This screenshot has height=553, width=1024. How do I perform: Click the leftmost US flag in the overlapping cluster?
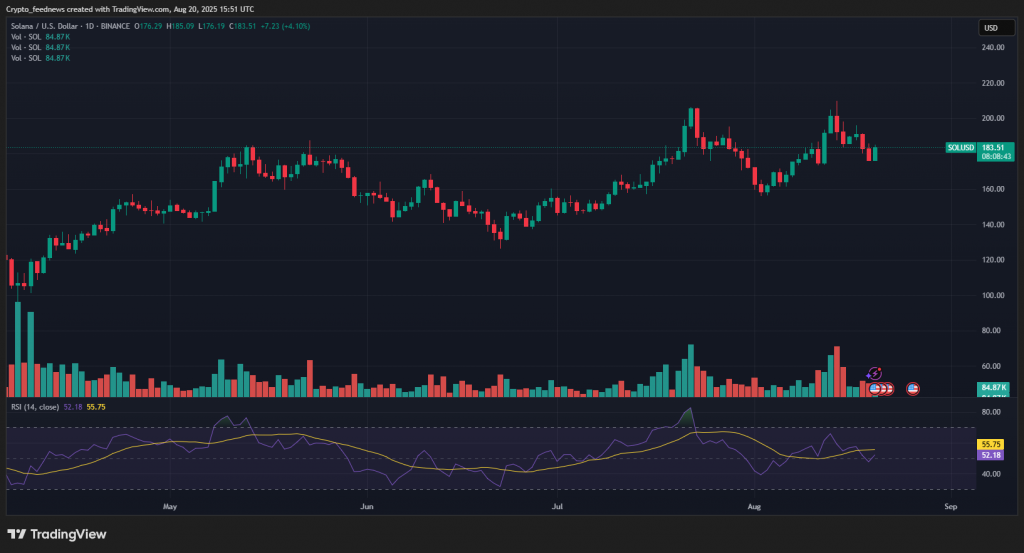coord(875,388)
